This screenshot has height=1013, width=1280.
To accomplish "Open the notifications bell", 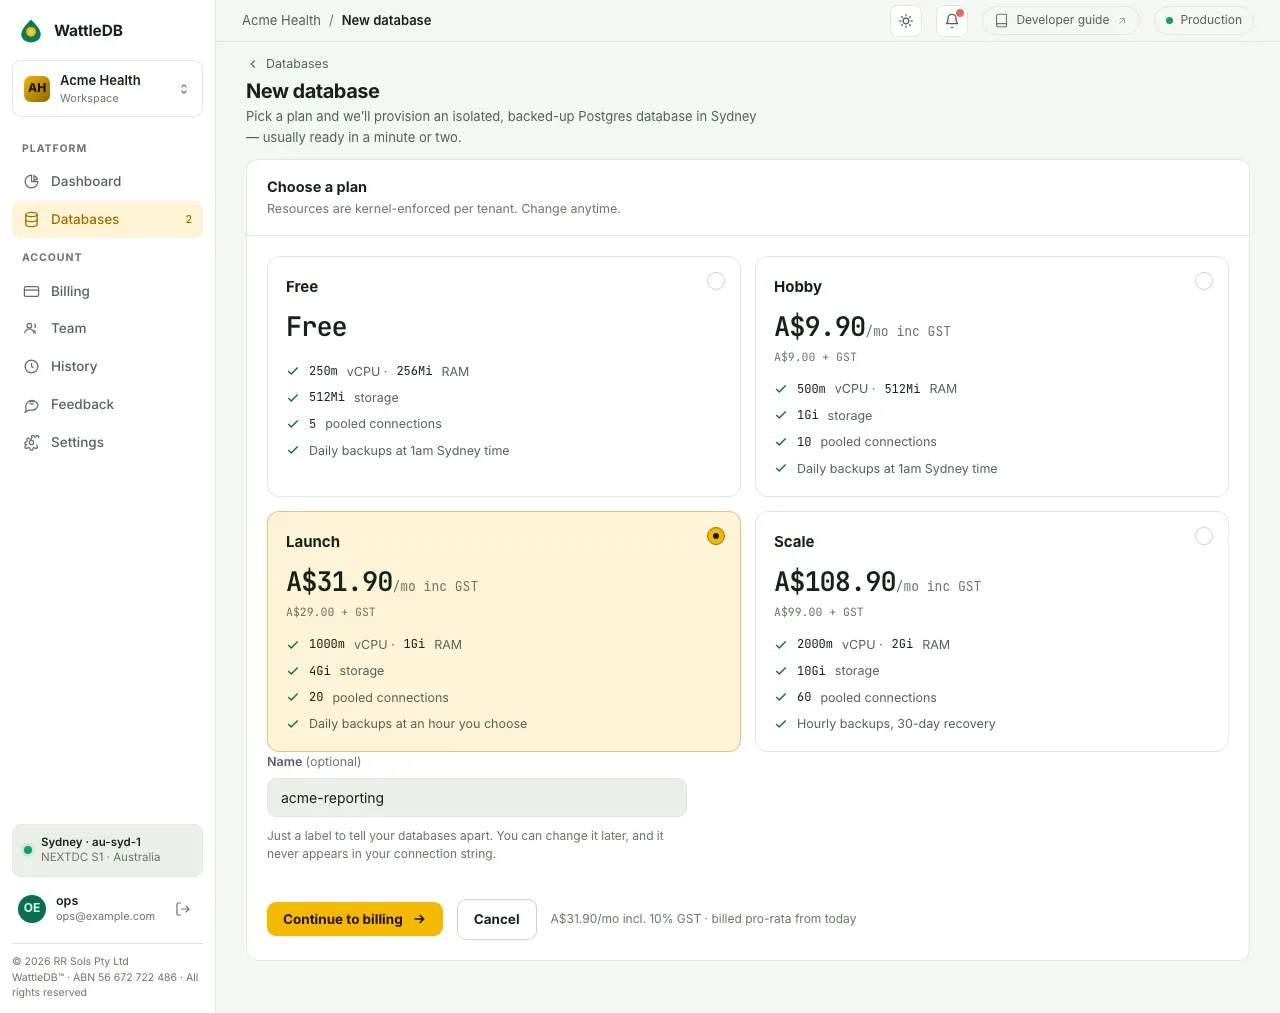I will click(x=952, y=21).
